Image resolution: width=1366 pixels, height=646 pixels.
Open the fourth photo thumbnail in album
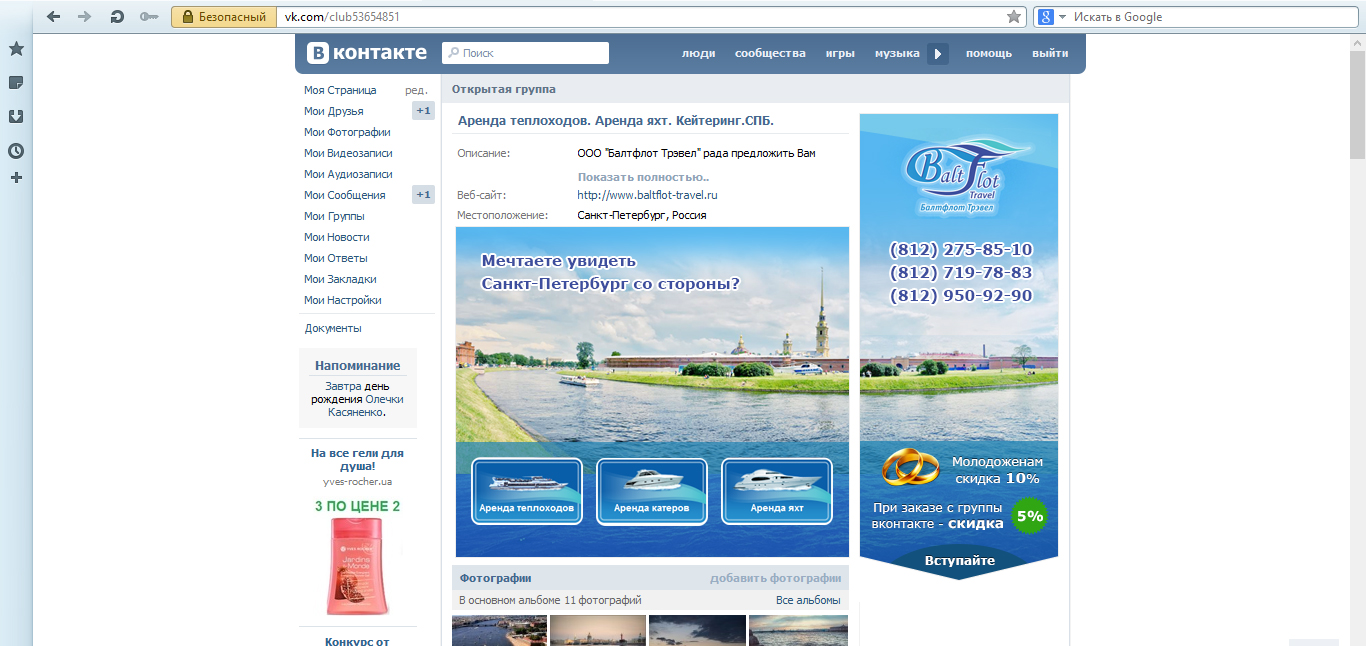(798, 630)
